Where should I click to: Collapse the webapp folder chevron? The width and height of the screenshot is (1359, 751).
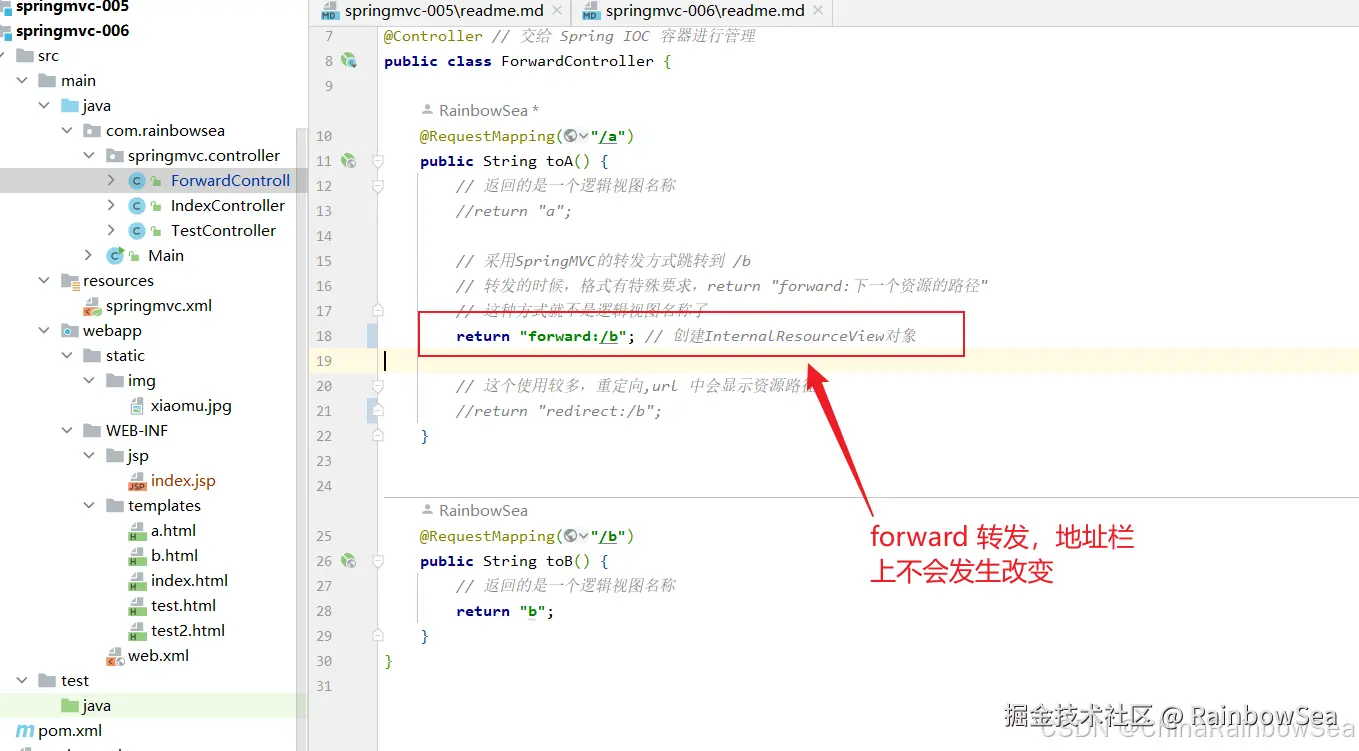43,330
